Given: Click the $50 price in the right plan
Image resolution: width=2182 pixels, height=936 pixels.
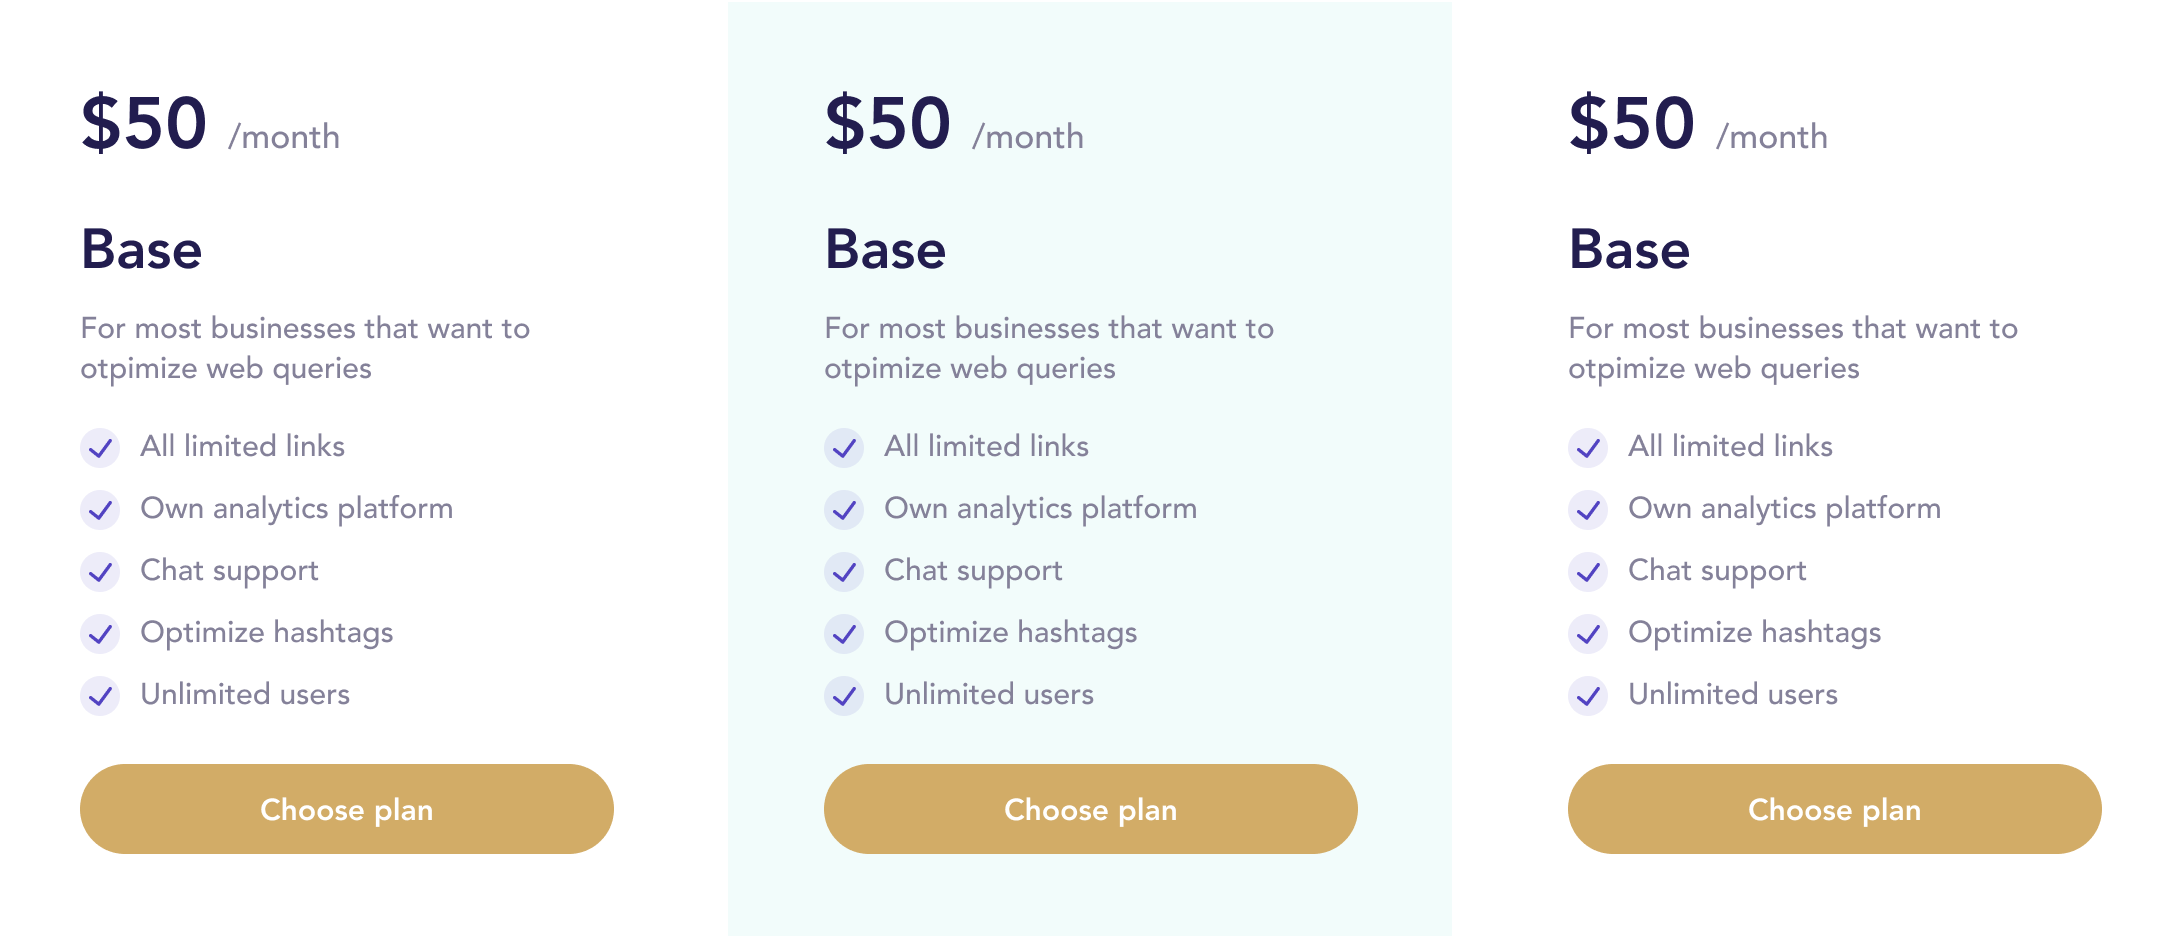Looking at the screenshot, I should (1632, 124).
